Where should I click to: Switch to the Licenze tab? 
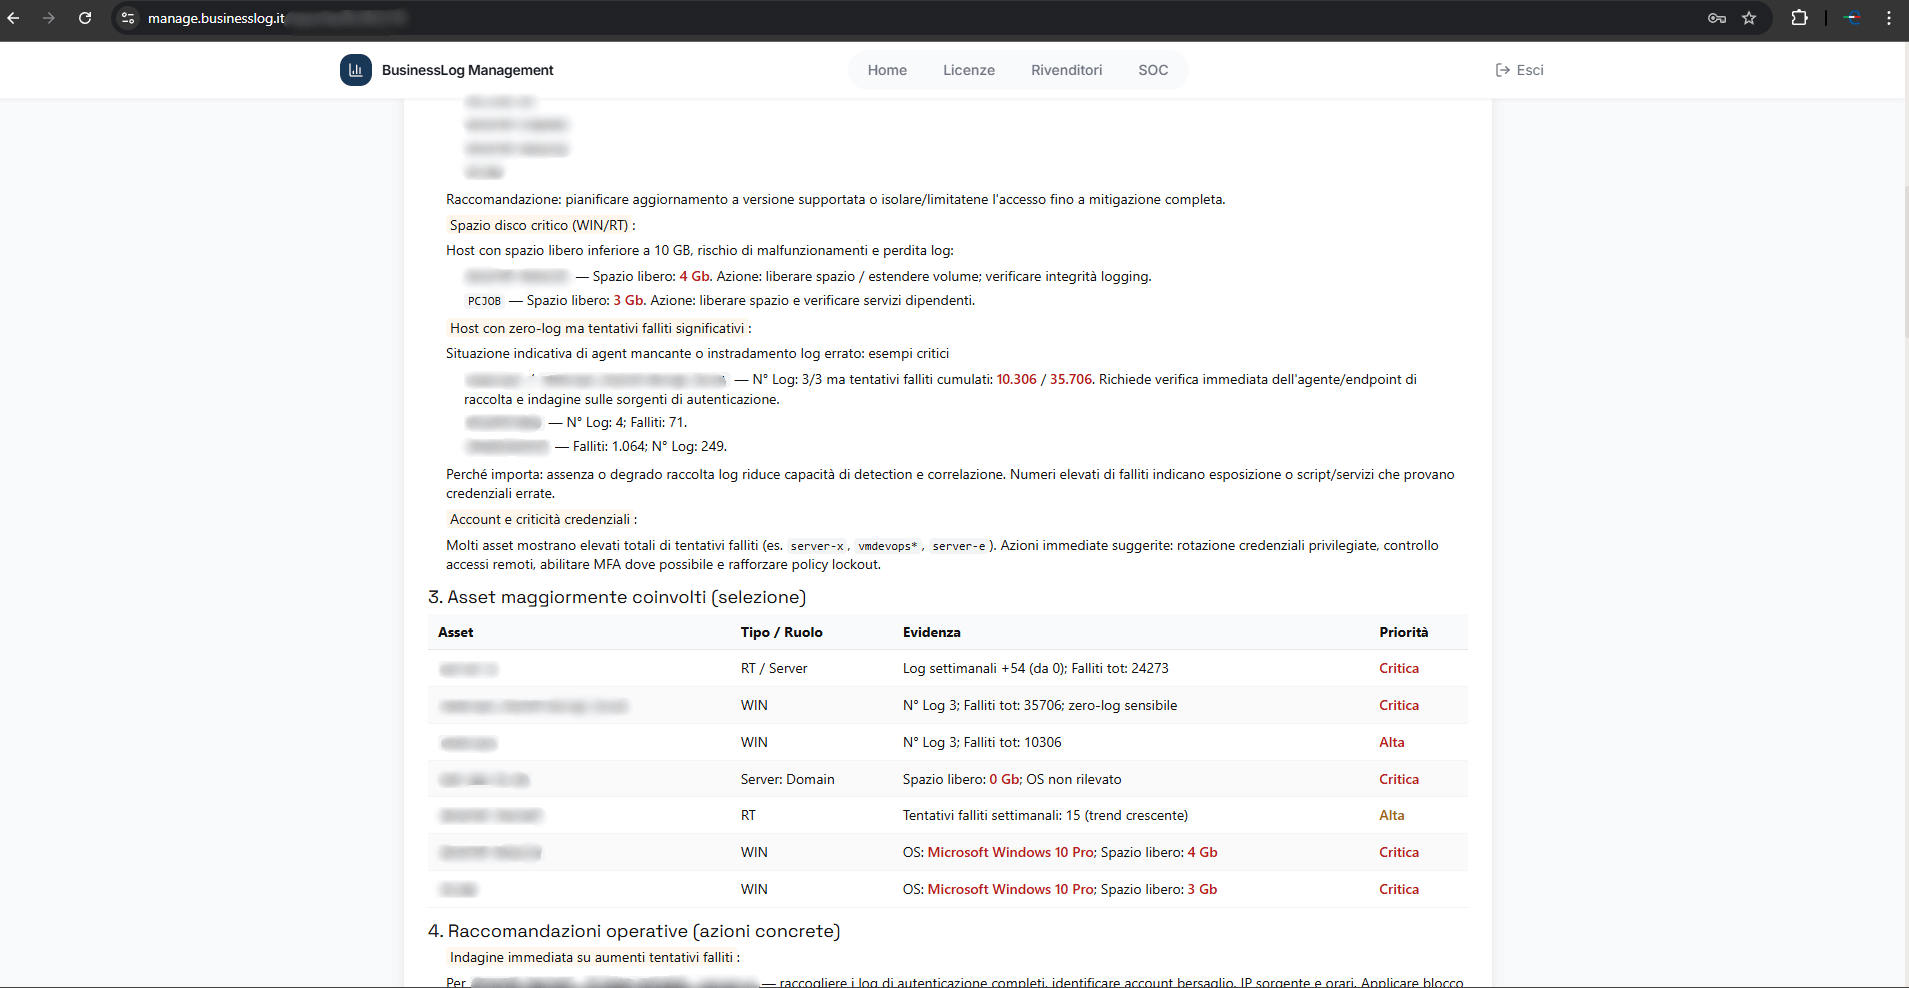(968, 70)
